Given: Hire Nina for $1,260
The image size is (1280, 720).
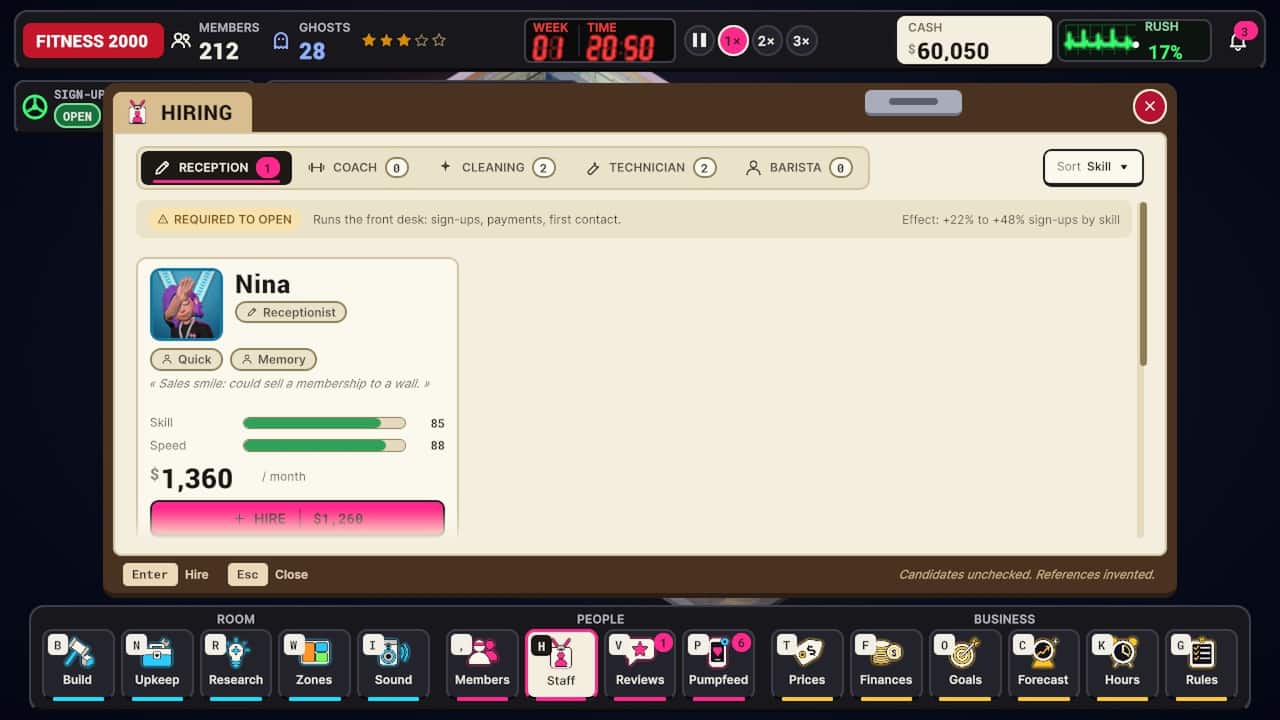Looking at the screenshot, I should coord(297,518).
